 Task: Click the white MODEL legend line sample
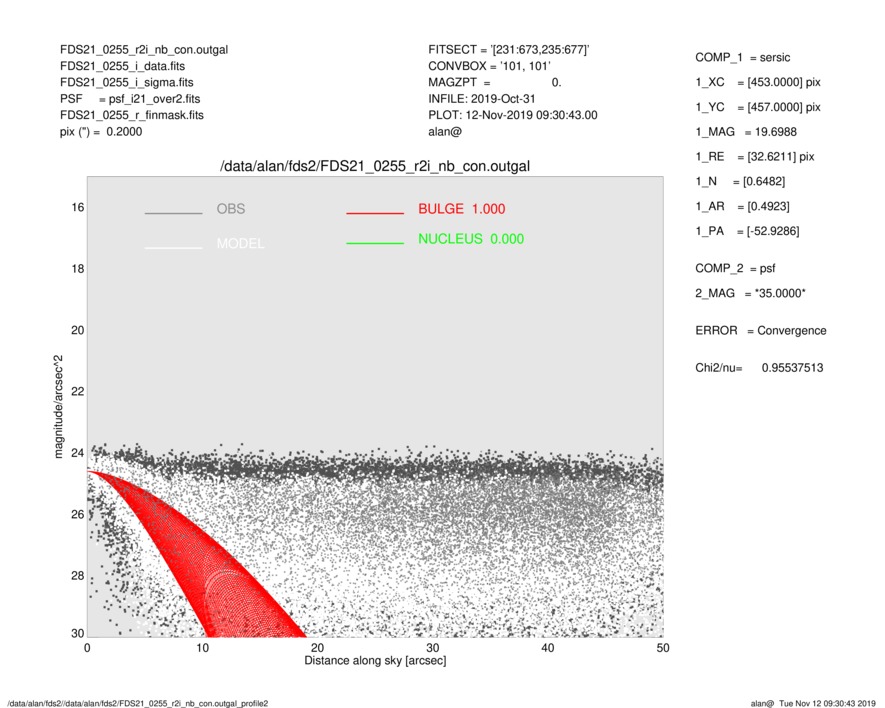click(173, 248)
